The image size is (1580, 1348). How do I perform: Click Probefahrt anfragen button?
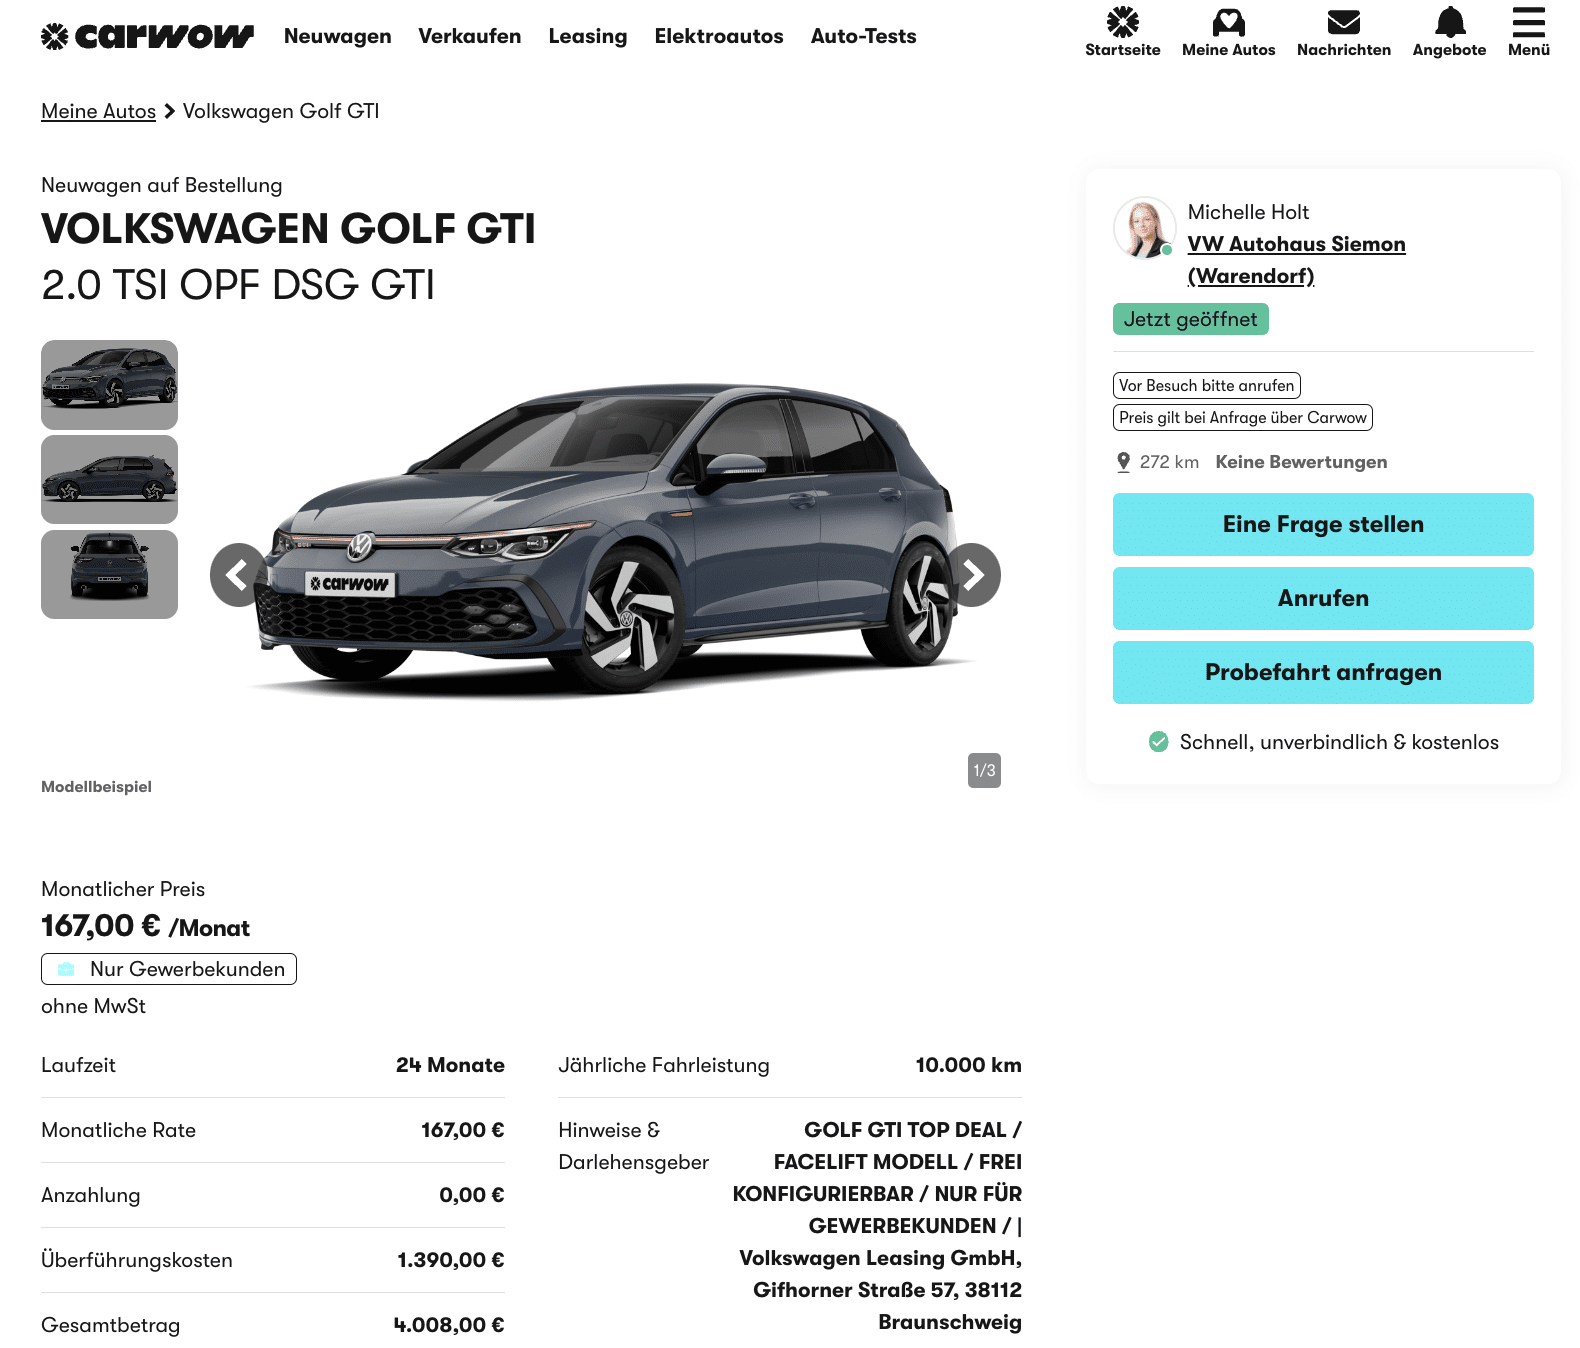click(1323, 672)
